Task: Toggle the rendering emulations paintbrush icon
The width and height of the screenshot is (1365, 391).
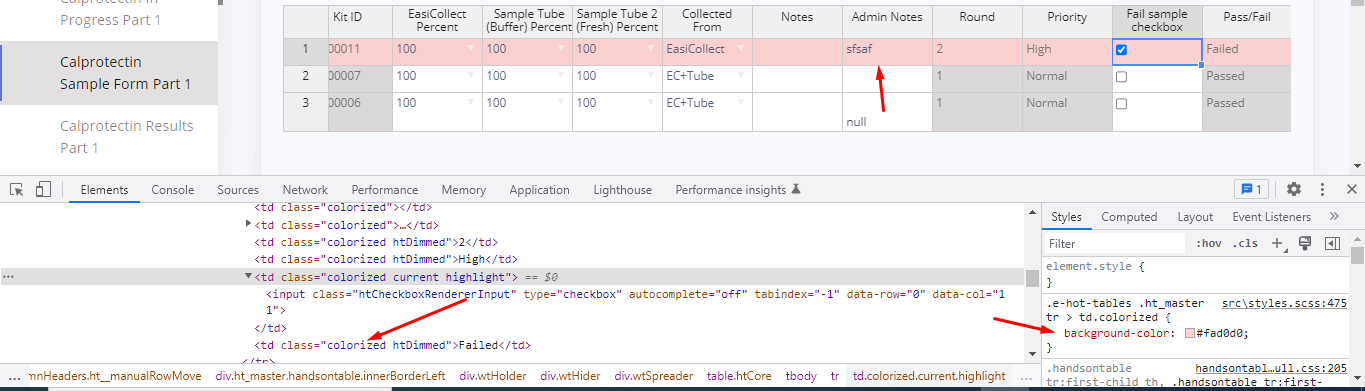Action: click(x=1305, y=243)
